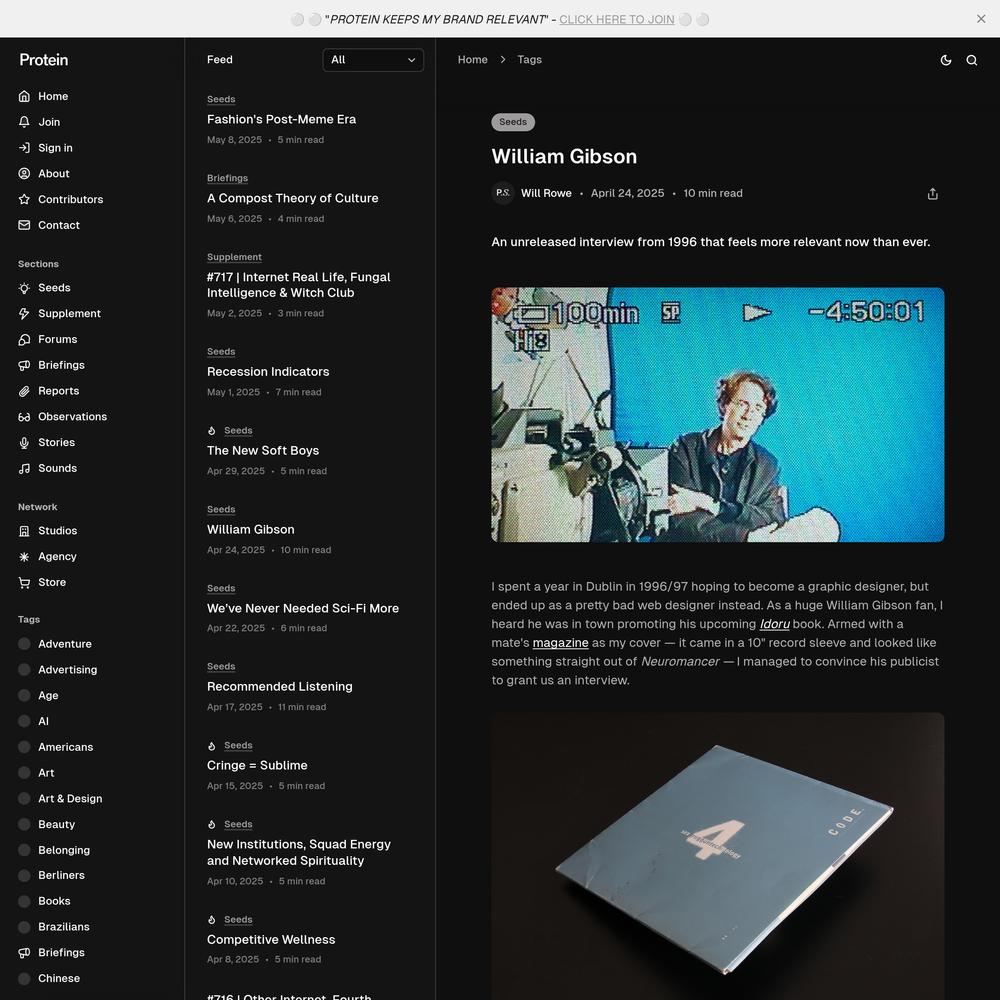This screenshot has height=1000, width=1000.
Task: Select the Belonging tag
Action: (64, 850)
